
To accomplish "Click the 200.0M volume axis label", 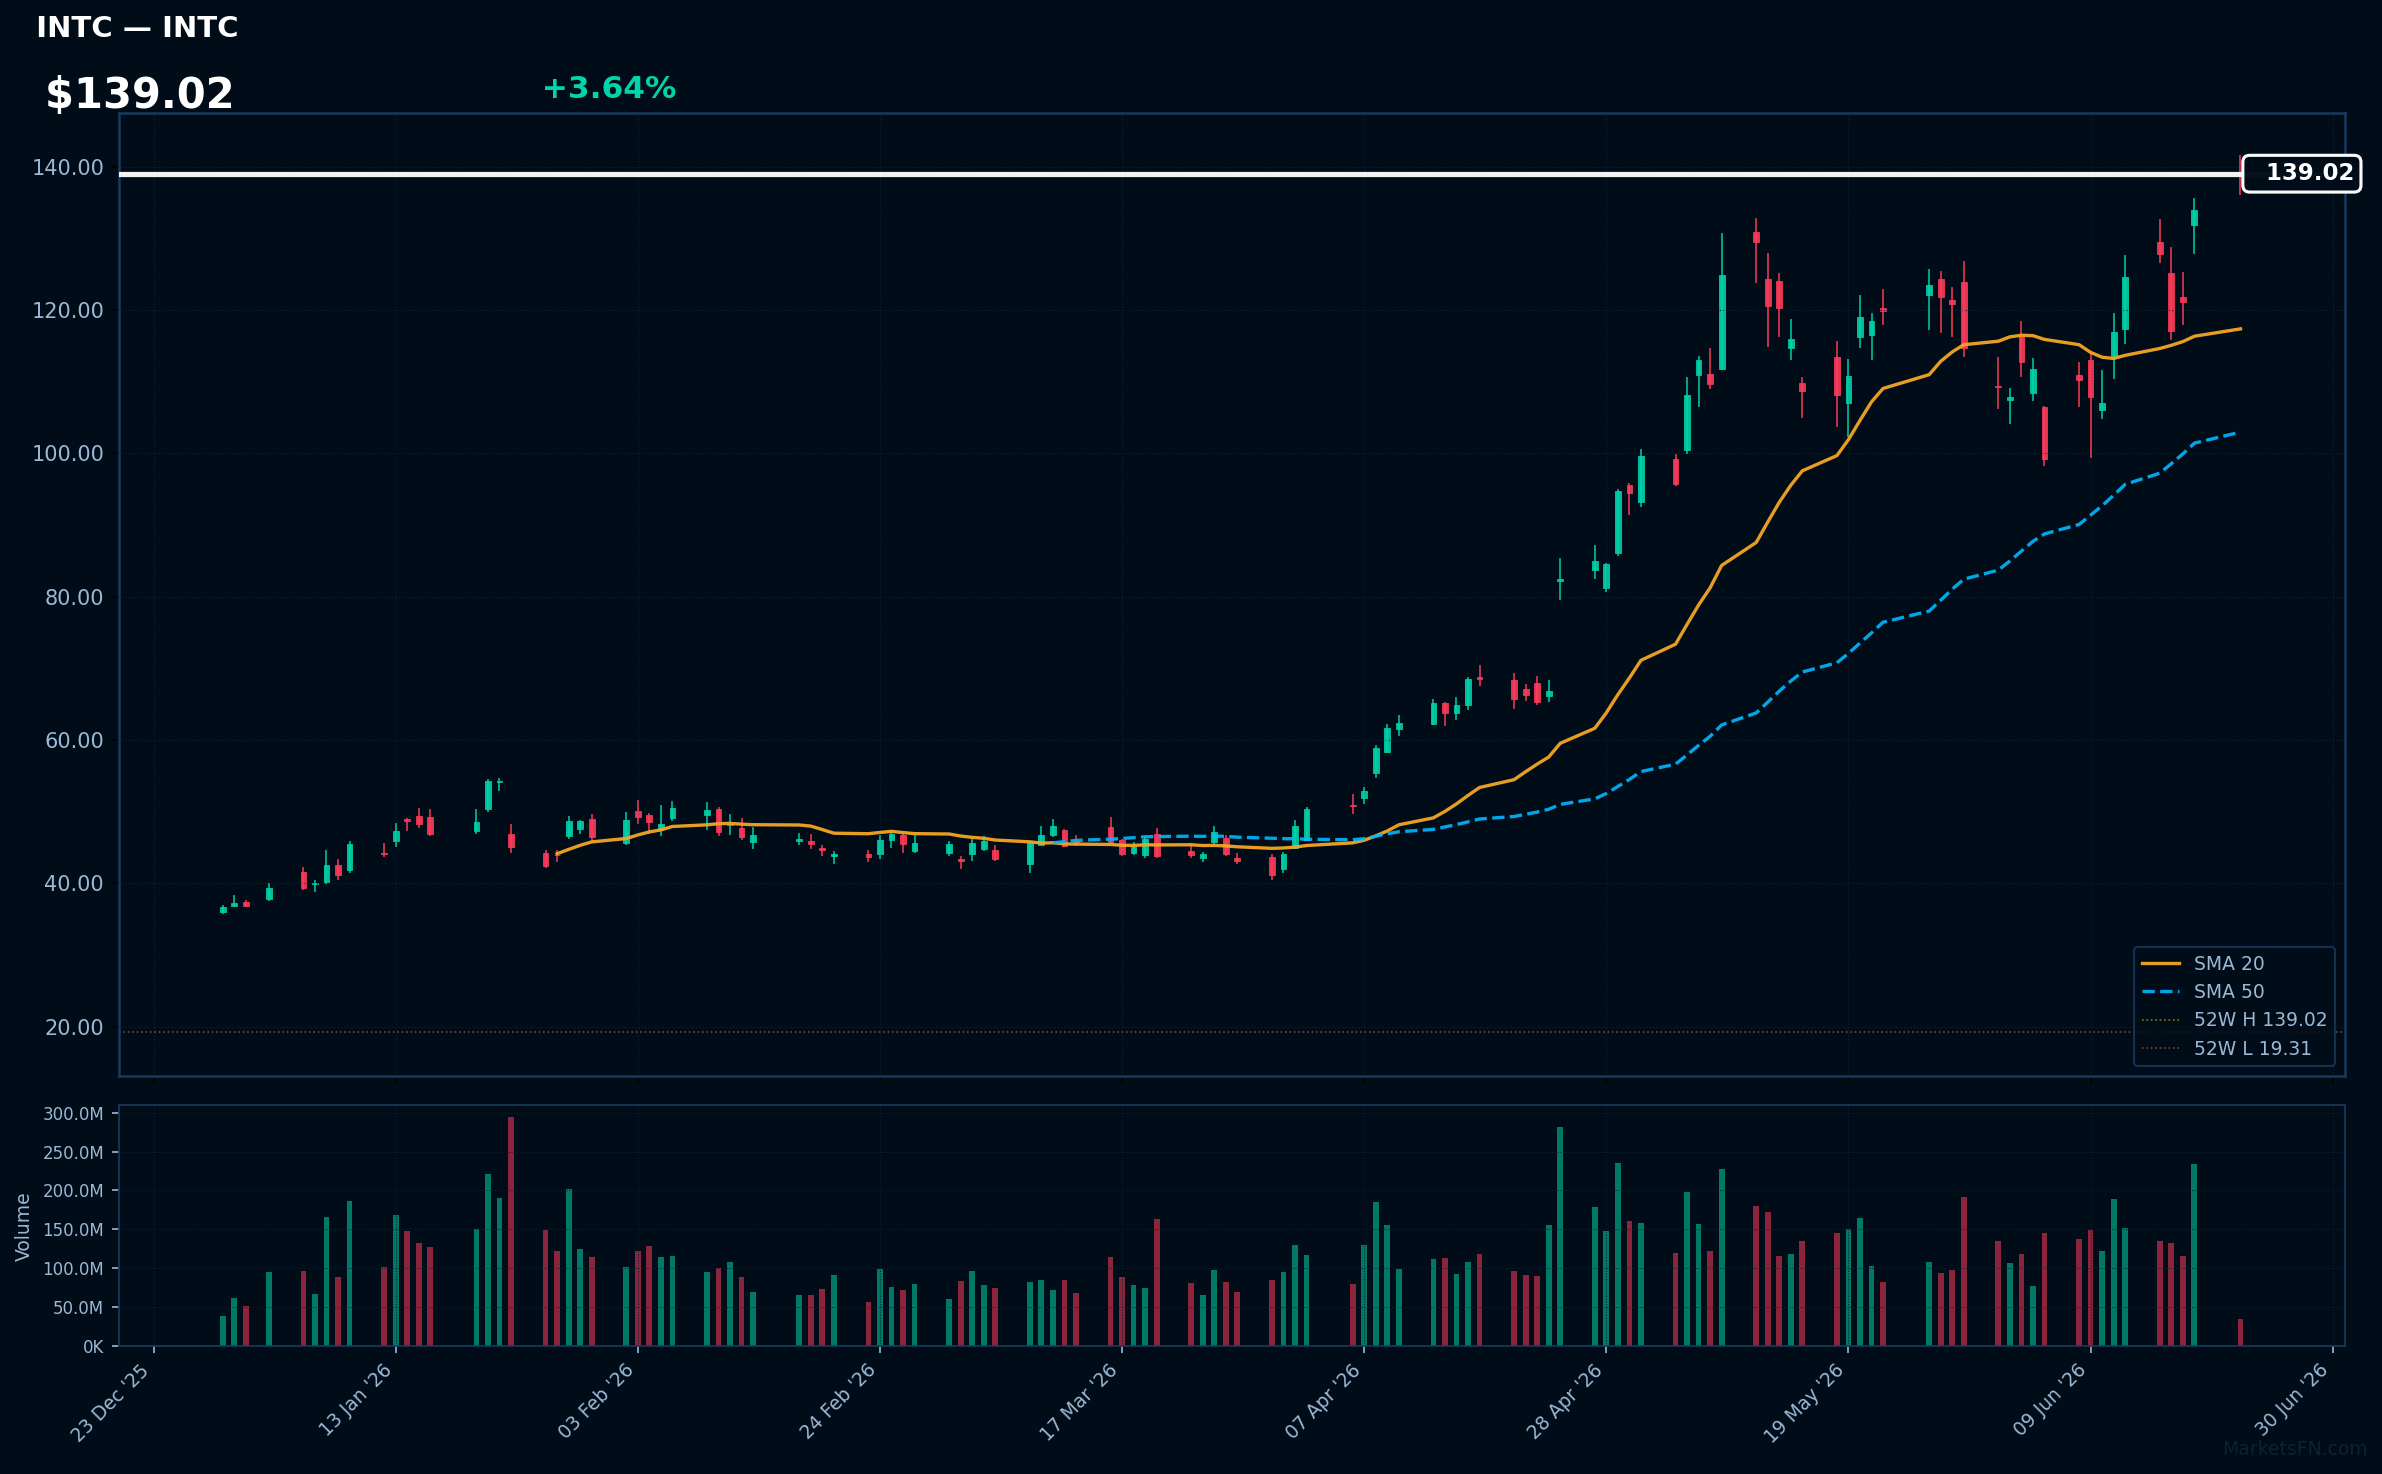I will (x=73, y=1191).
